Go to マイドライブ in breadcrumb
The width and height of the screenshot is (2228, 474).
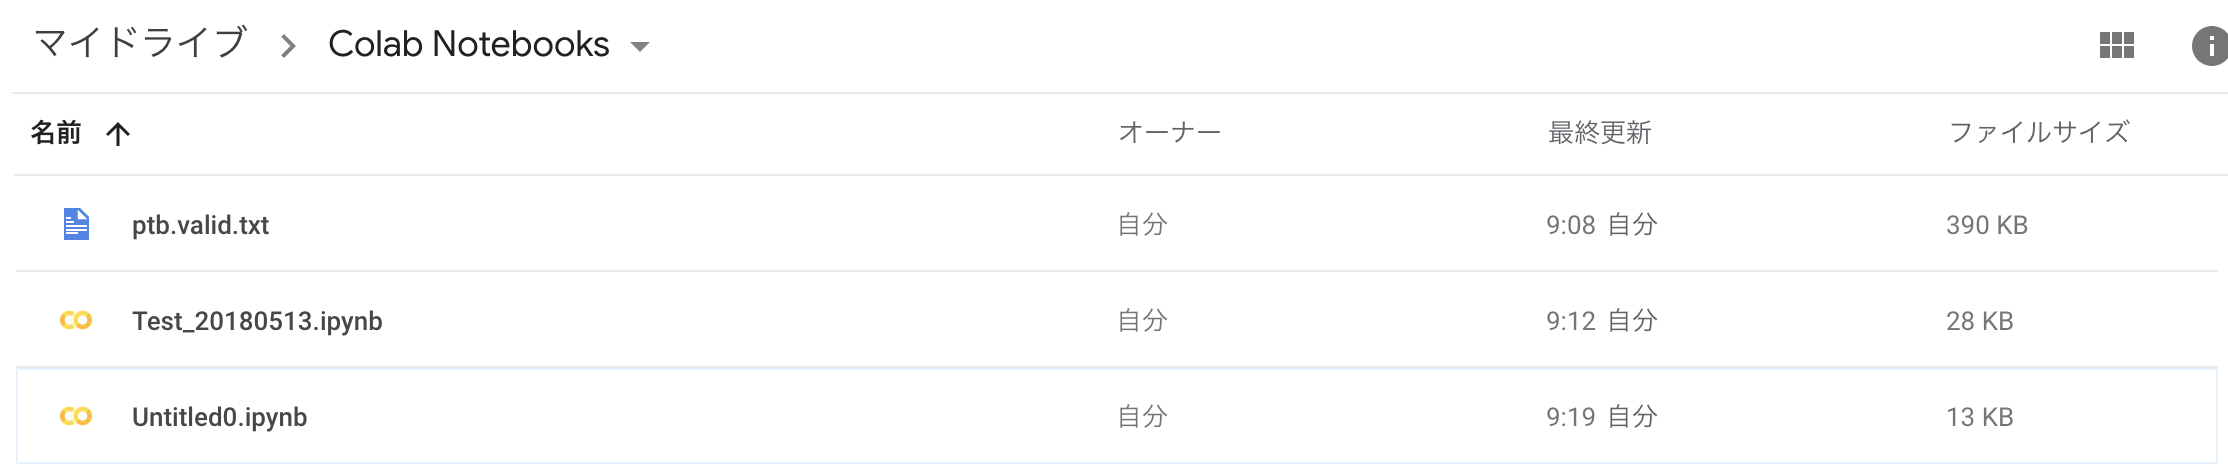(140, 43)
